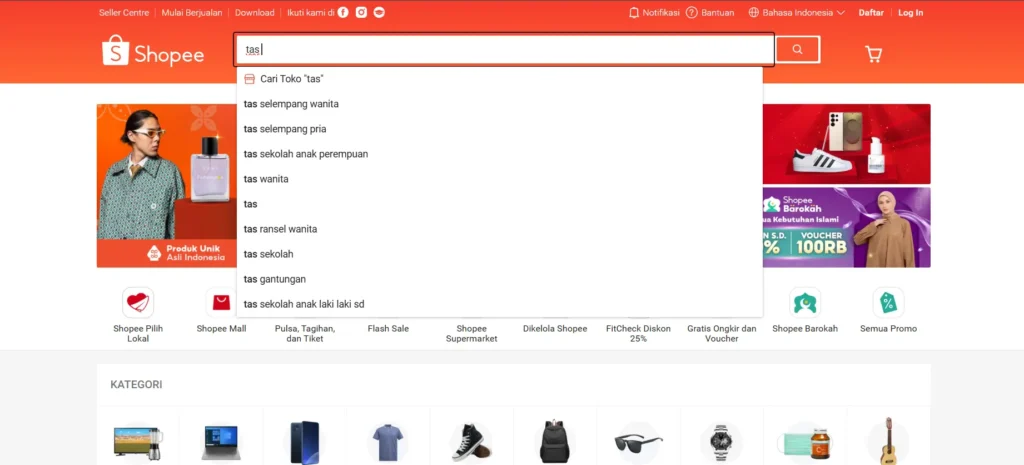Open Pulsa, Tagihan, dan Tiket shortcut
Image resolution: width=1024 pixels, height=465 pixels.
pos(305,333)
